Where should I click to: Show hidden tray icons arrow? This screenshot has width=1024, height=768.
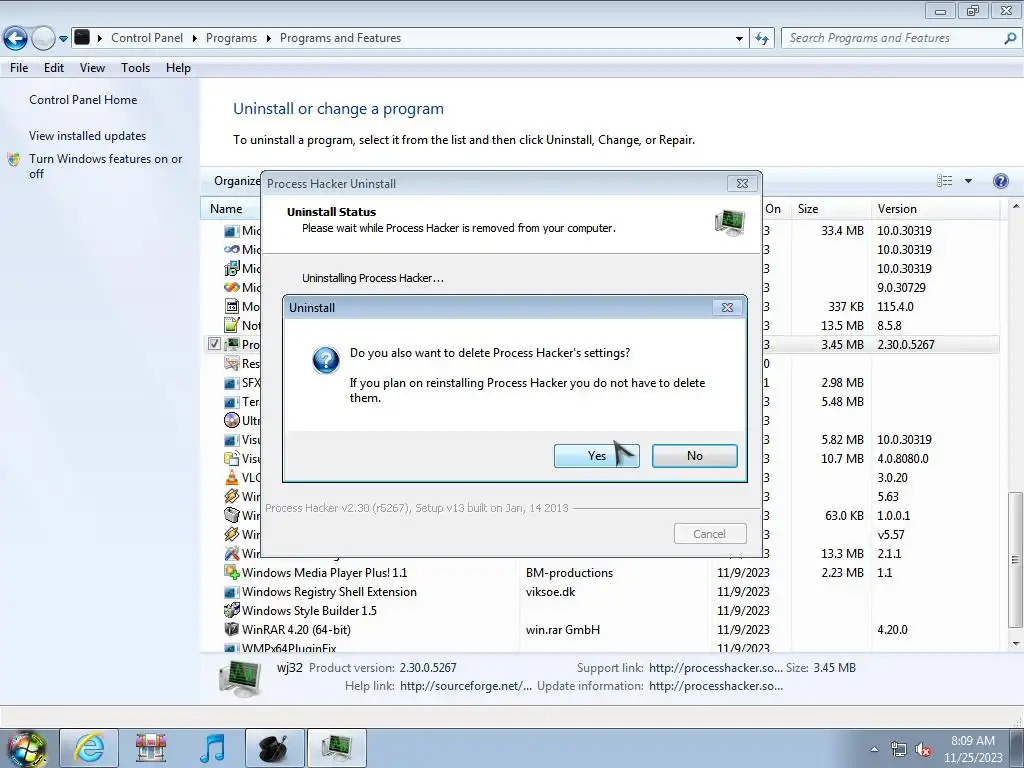coord(874,750)
